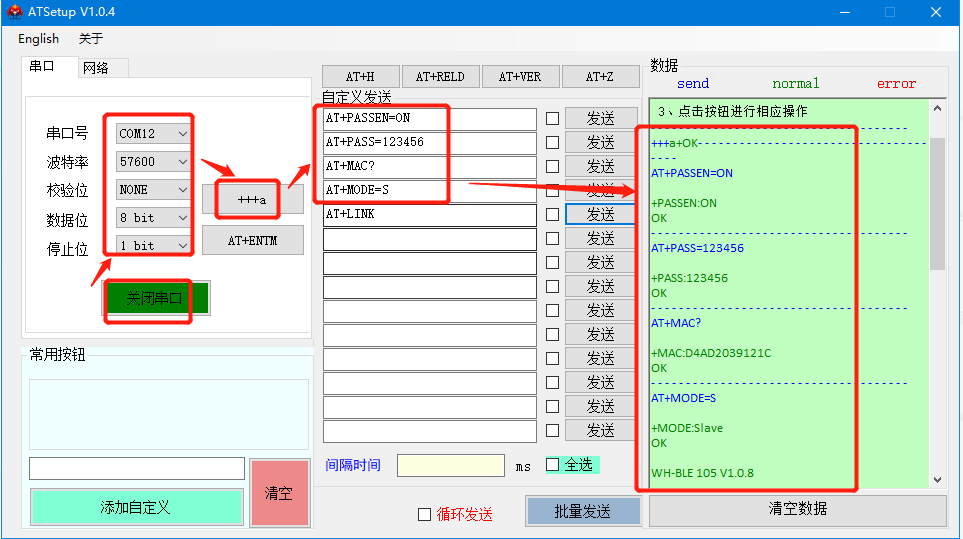The height and width of the screenshot is (539, 963).
Task: Send the AT+VER quick command
Action: (x=519, y=77)
